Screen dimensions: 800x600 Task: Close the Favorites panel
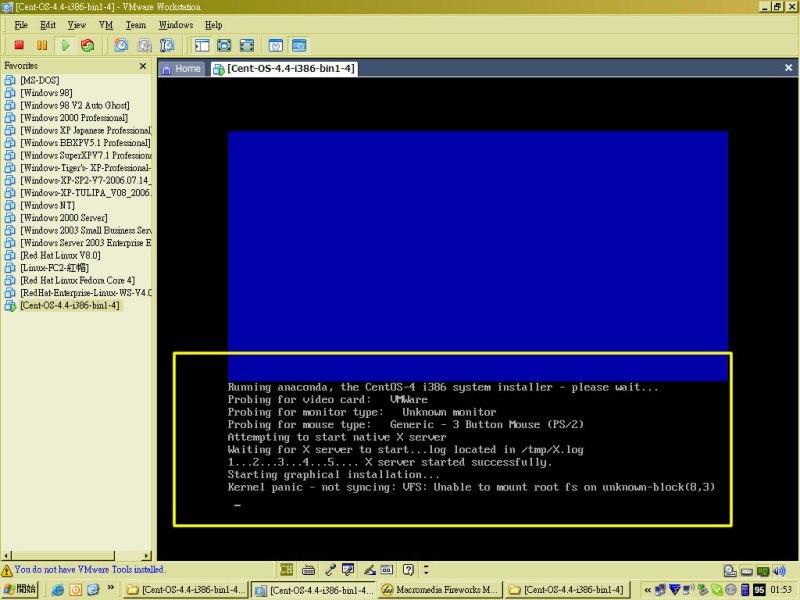coord(143,66)
